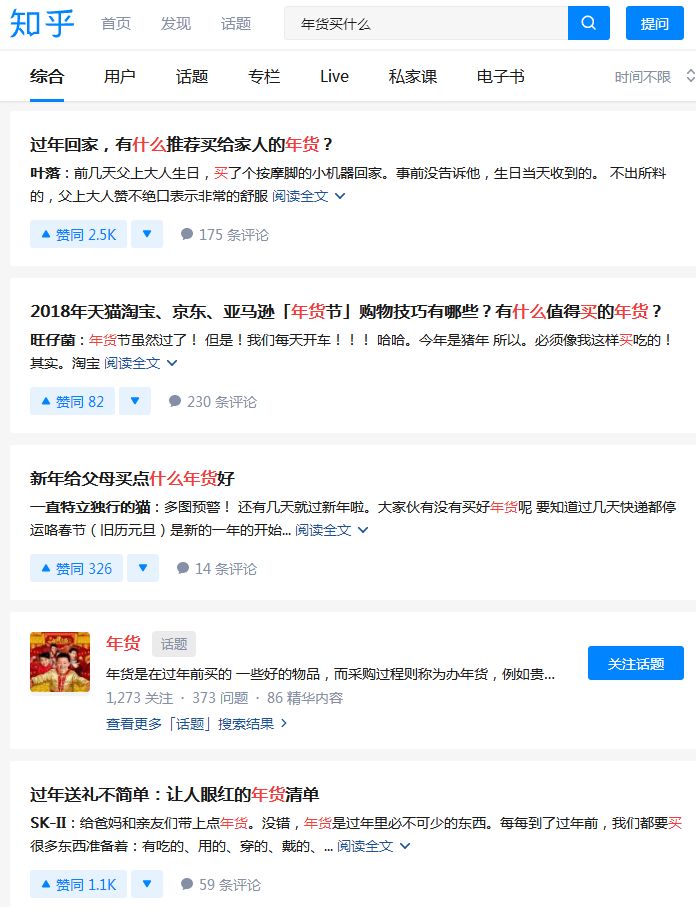
Task: Switch to the 用户 tab
Action: (119, 77)
